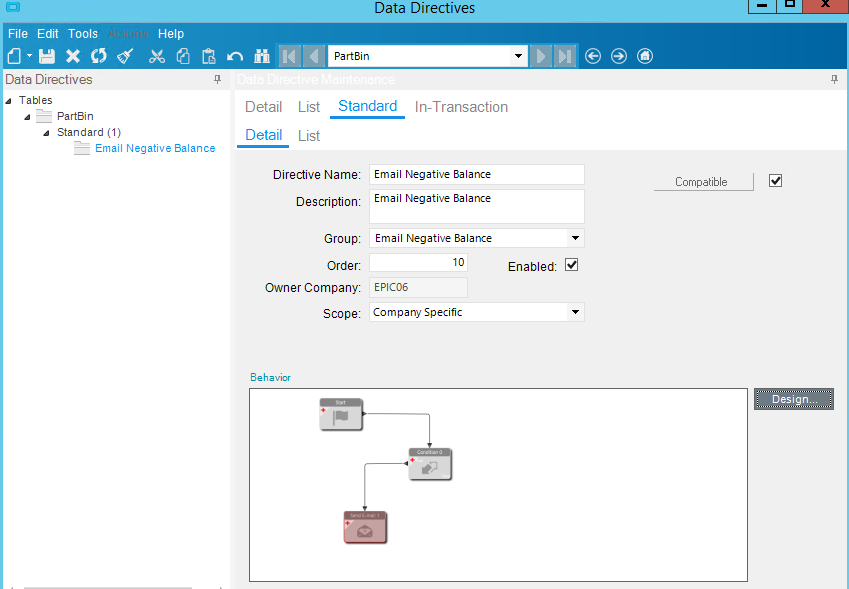The width and height of the screenshot is (849, 589).
Task: Click the Tables root tree label
Action: coord(36,100)
